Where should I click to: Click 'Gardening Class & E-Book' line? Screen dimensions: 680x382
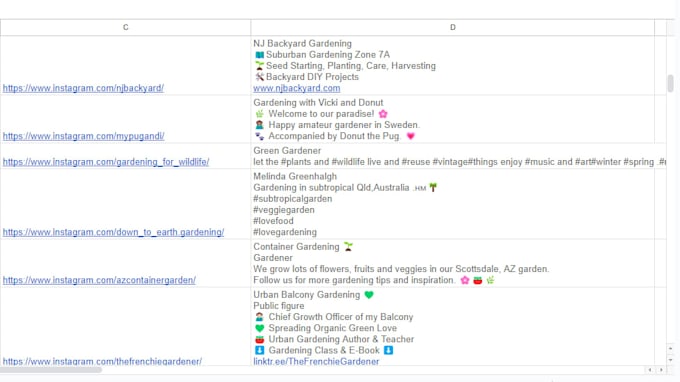pos(324,350)
